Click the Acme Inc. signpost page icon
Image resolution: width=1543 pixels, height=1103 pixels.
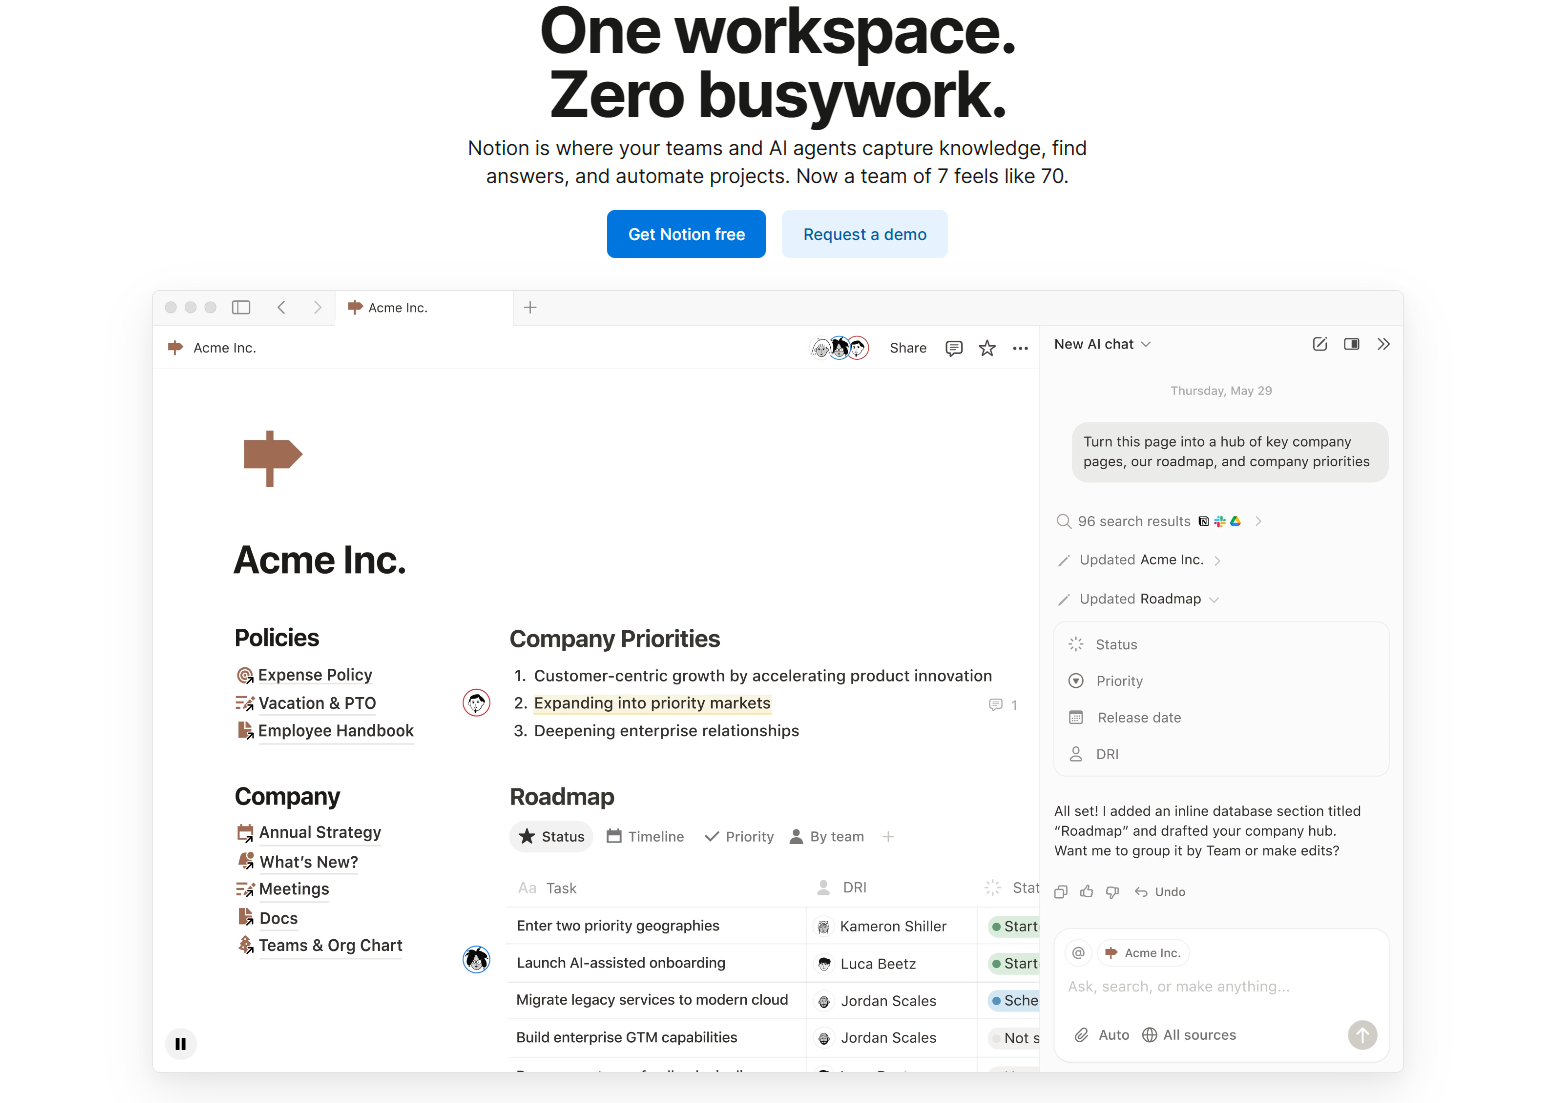pyautogui.click(x=273, y=458)
